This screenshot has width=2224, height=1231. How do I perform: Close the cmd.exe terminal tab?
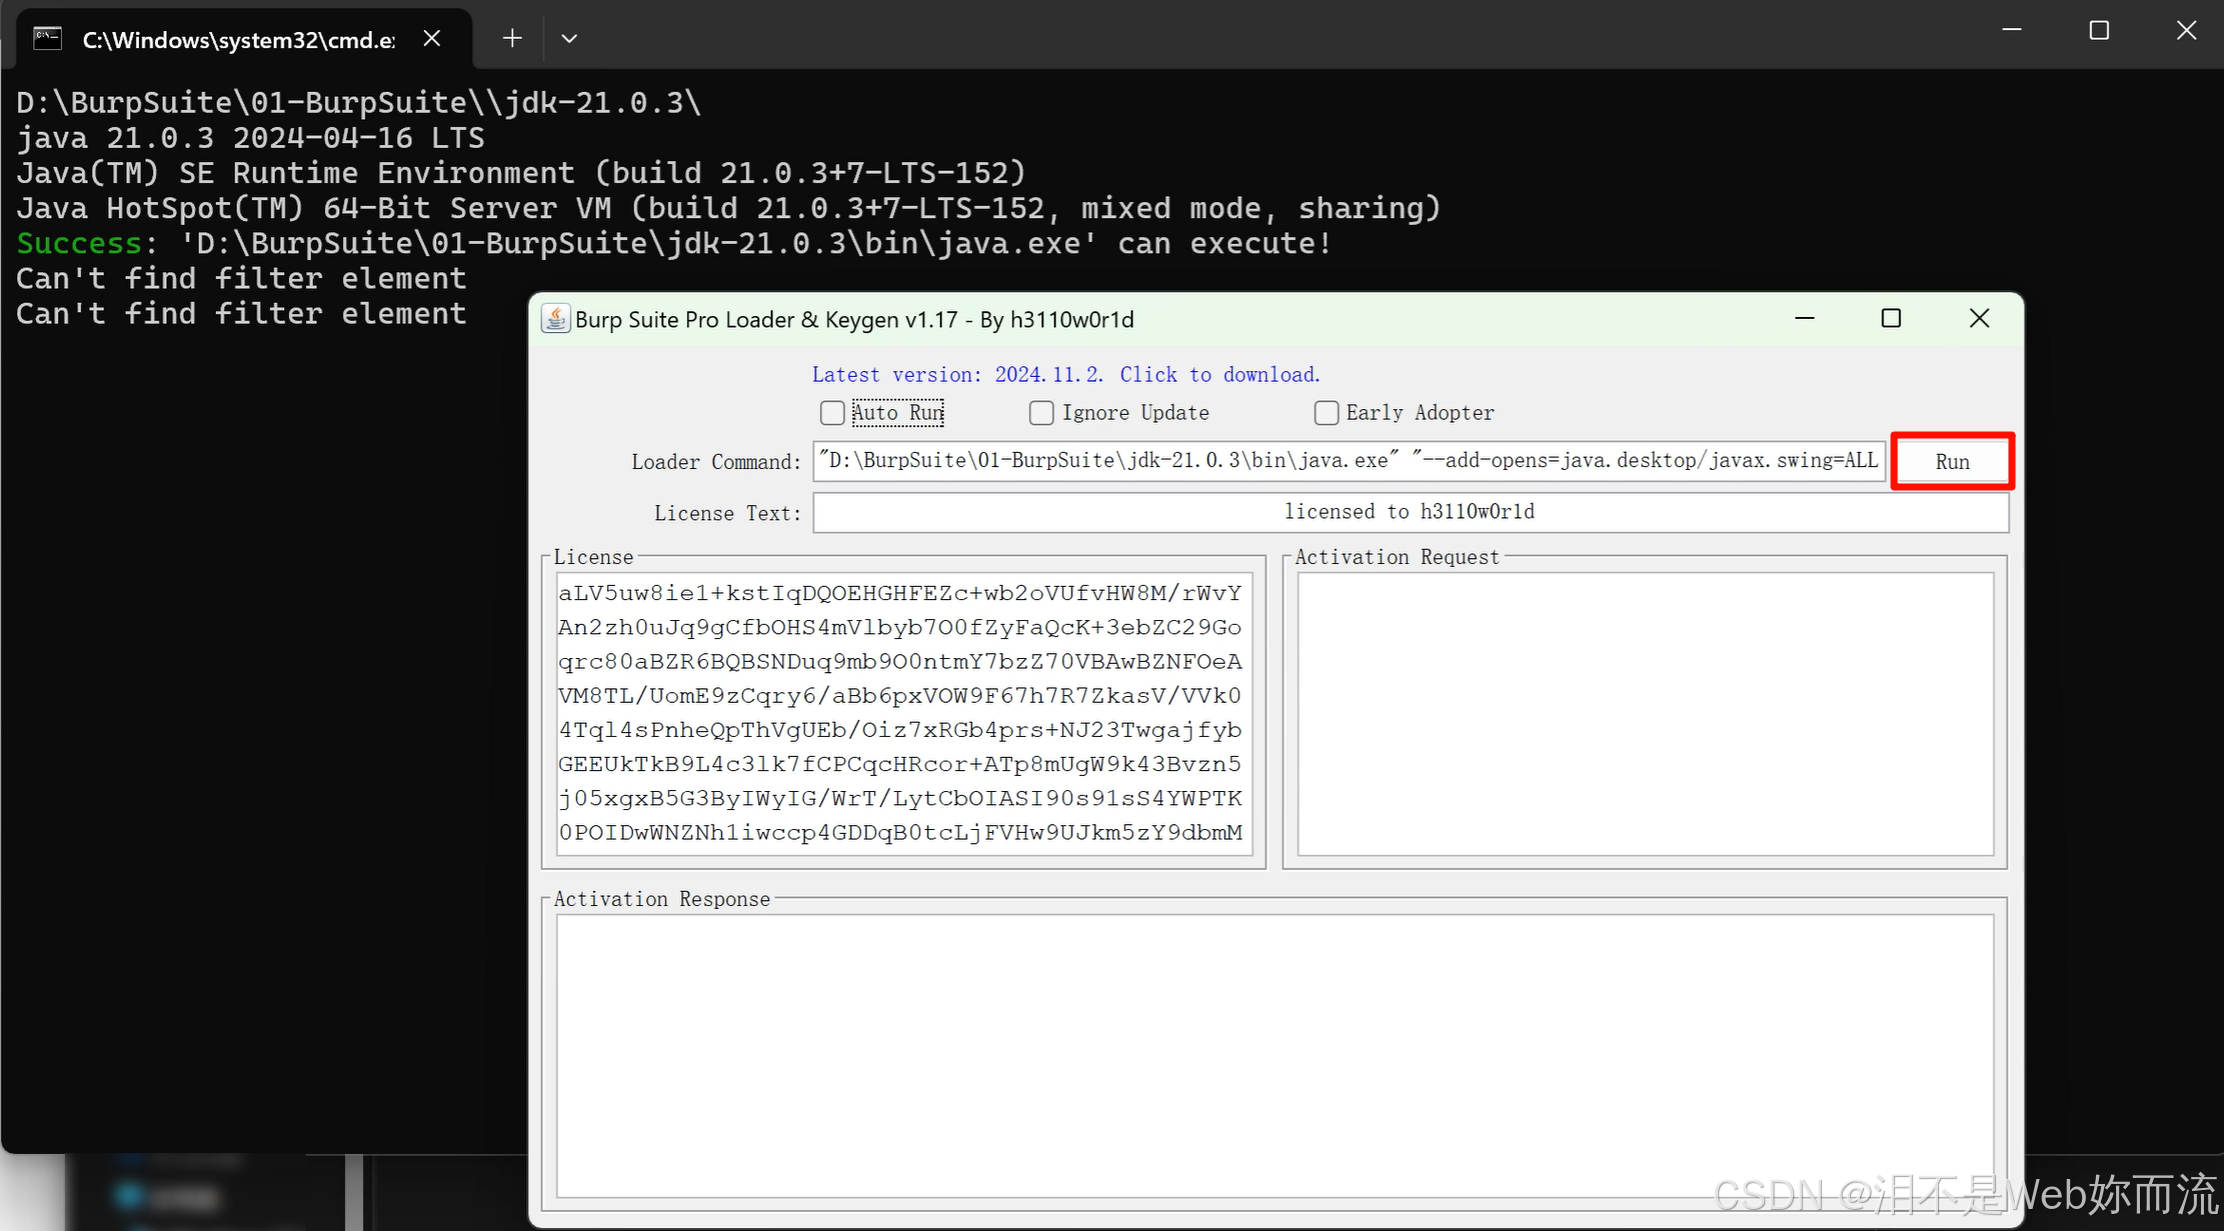(x=432, y=39)
